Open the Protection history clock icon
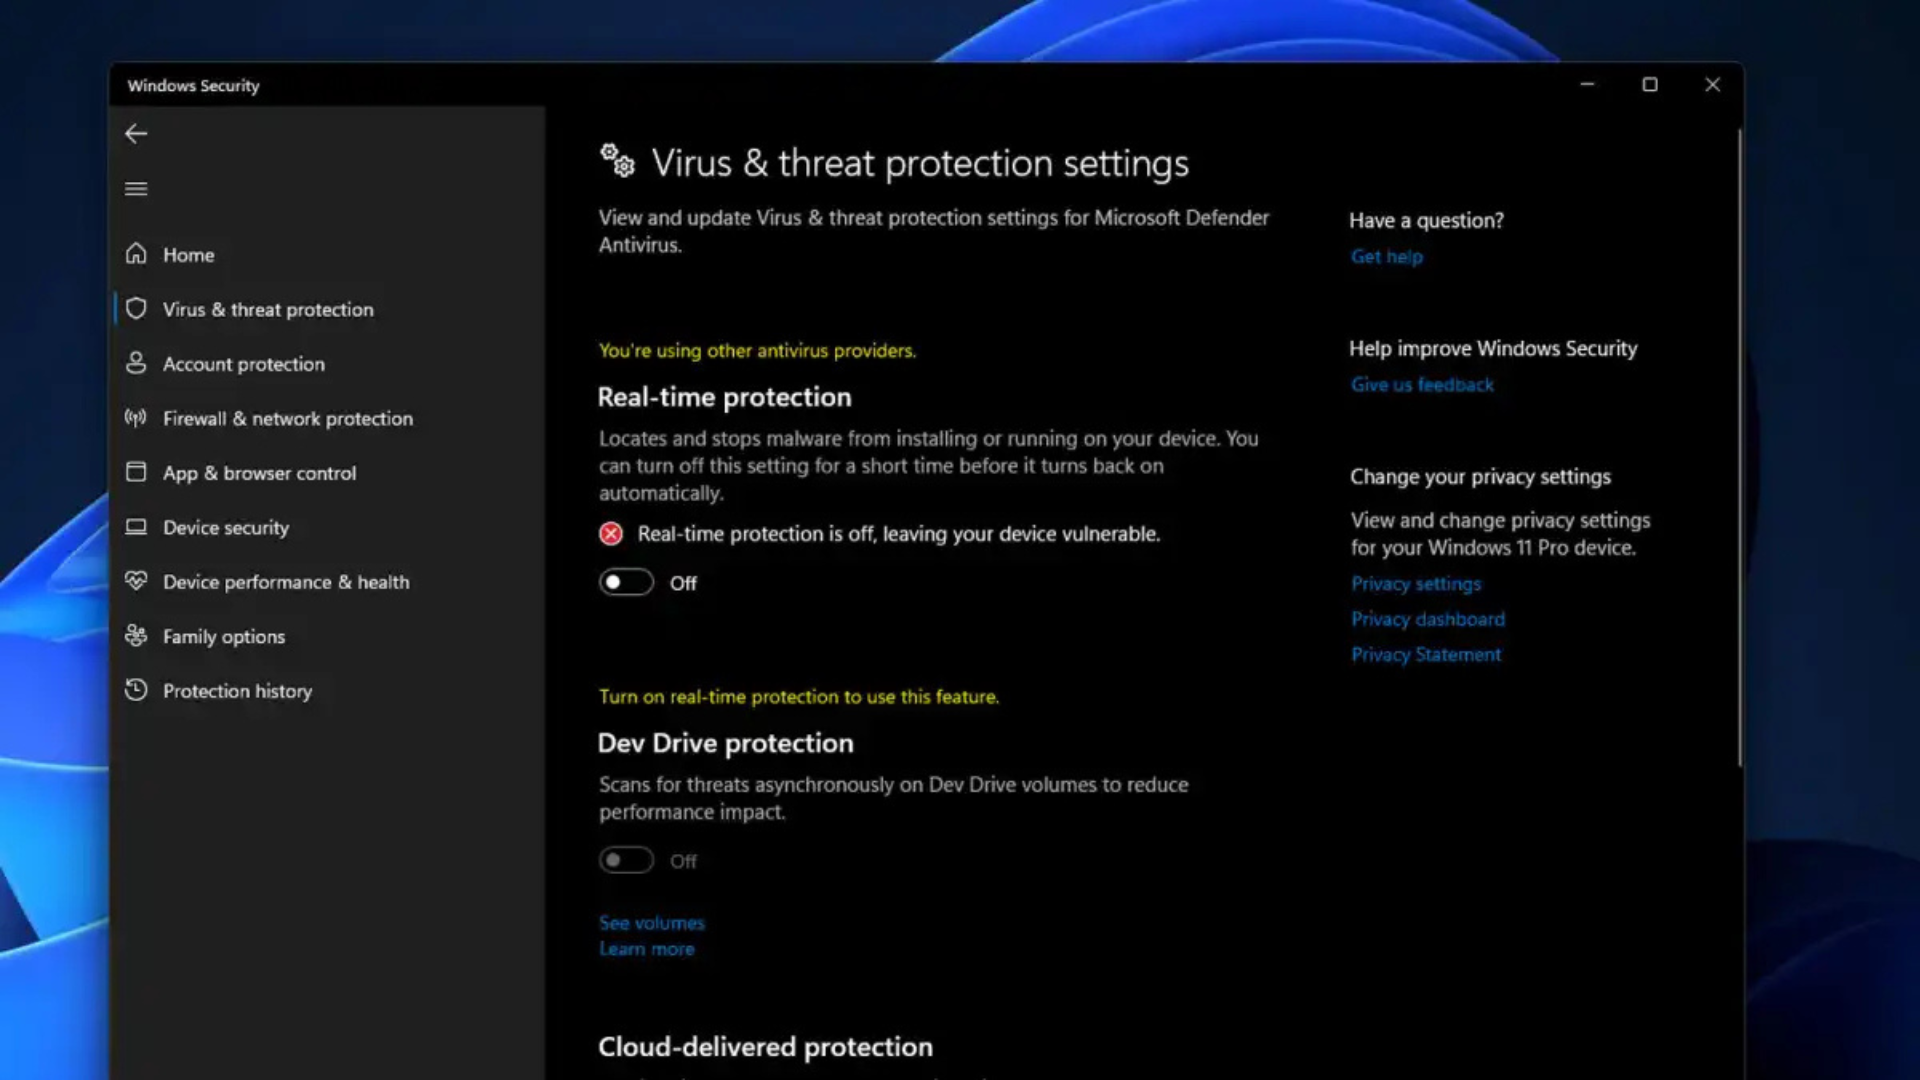Image resolution: width=1920 pixels, height=1080 pixels. point(137,690)
